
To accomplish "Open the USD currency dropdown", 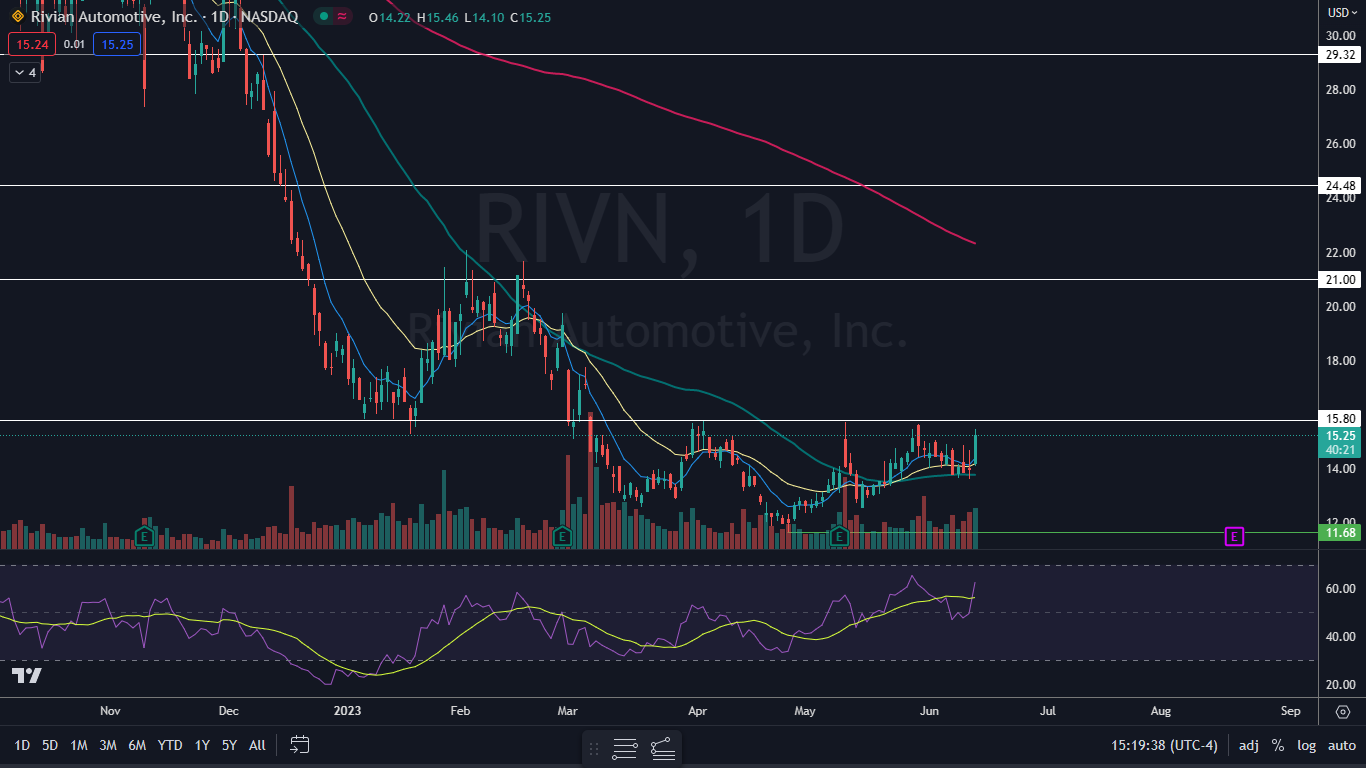I will point(1341,13).
